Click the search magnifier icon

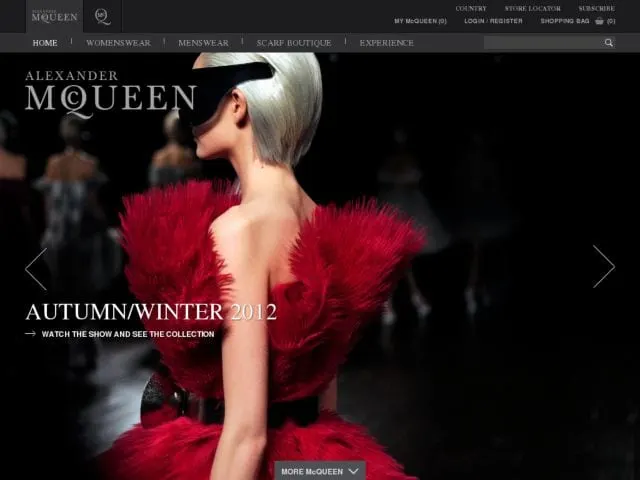(609, 42)
